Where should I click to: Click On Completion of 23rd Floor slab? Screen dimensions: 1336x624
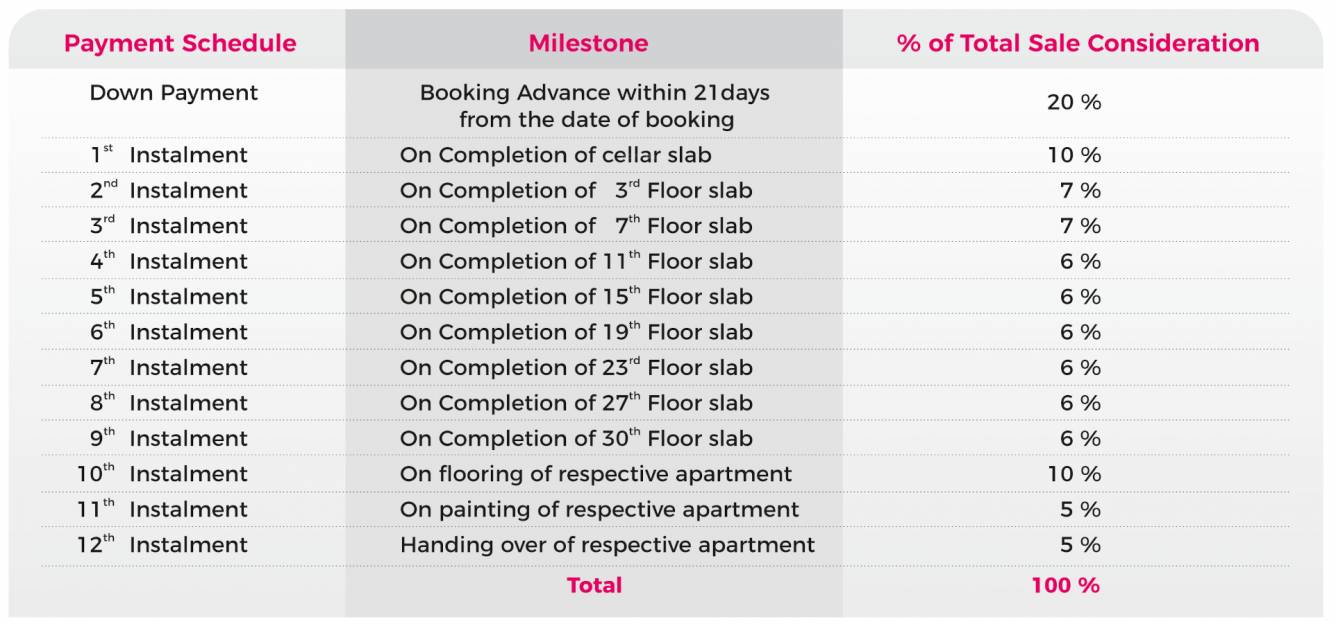pos(576,368)
